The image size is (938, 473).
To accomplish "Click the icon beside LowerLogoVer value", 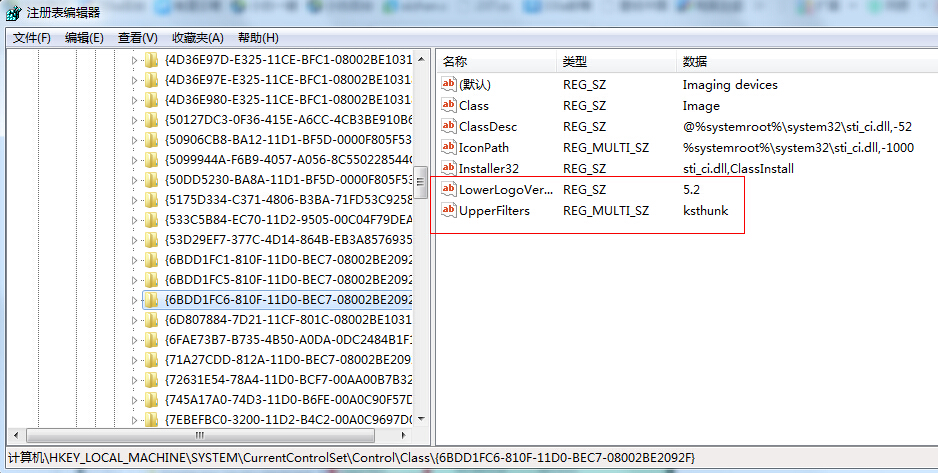I will pos(449,190).
